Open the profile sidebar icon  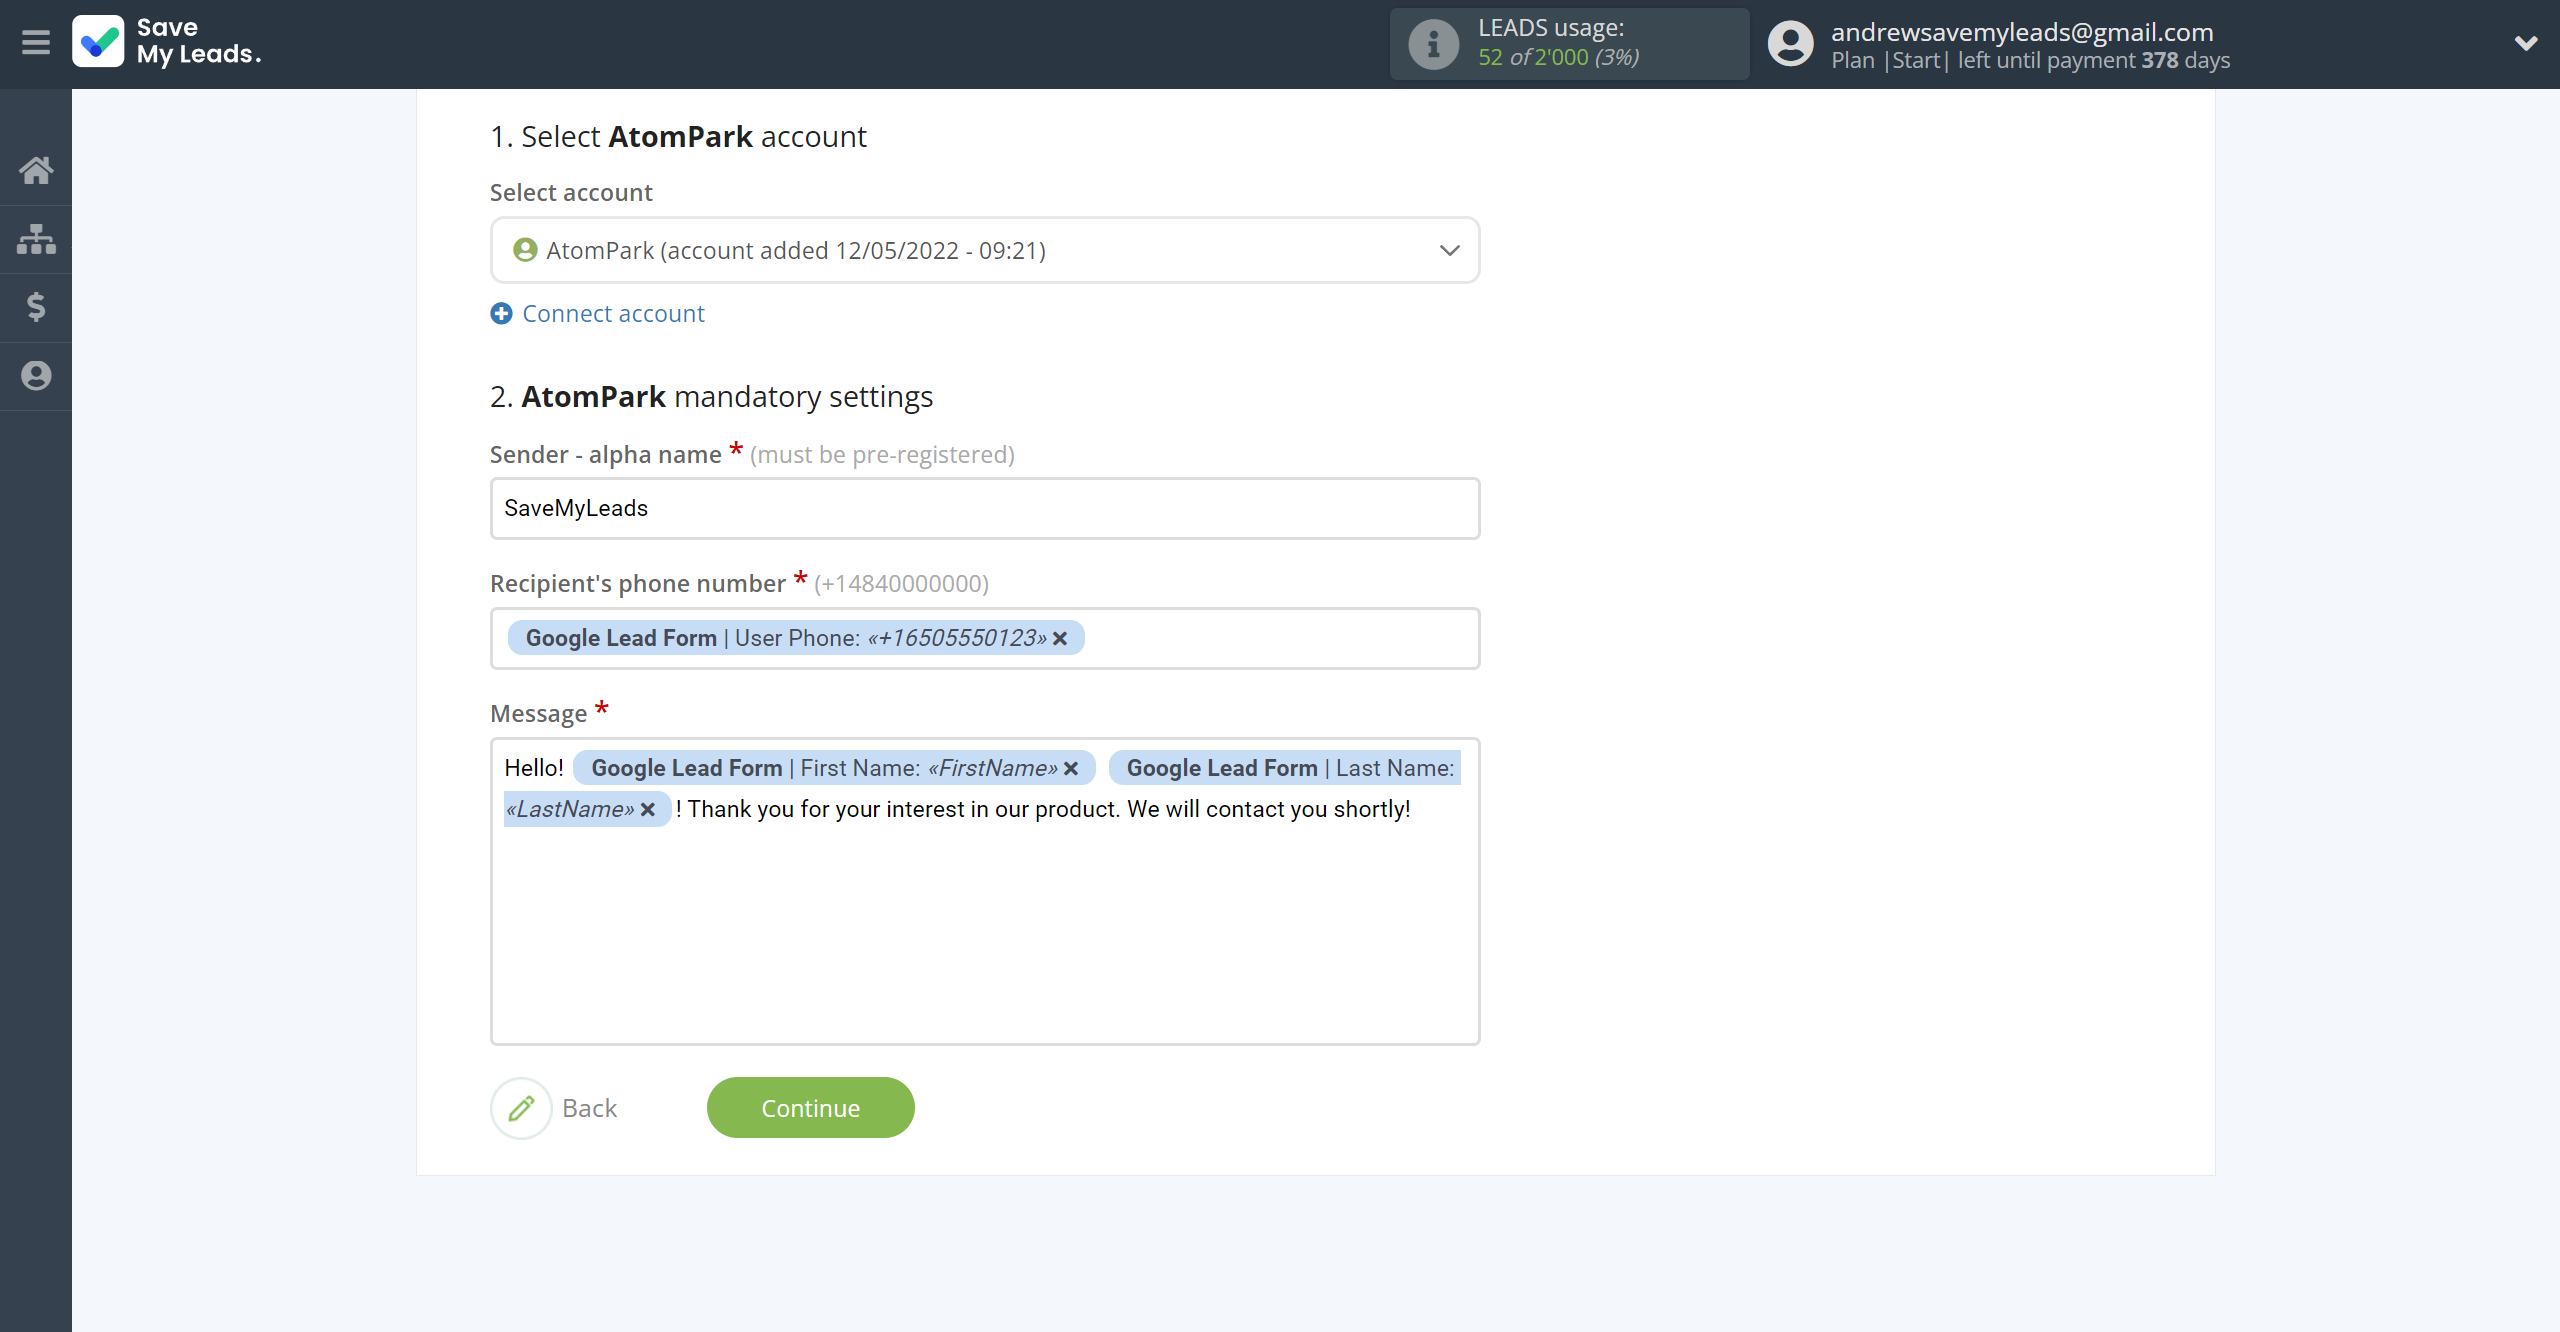pyautogui.click(x=36, y=376)
